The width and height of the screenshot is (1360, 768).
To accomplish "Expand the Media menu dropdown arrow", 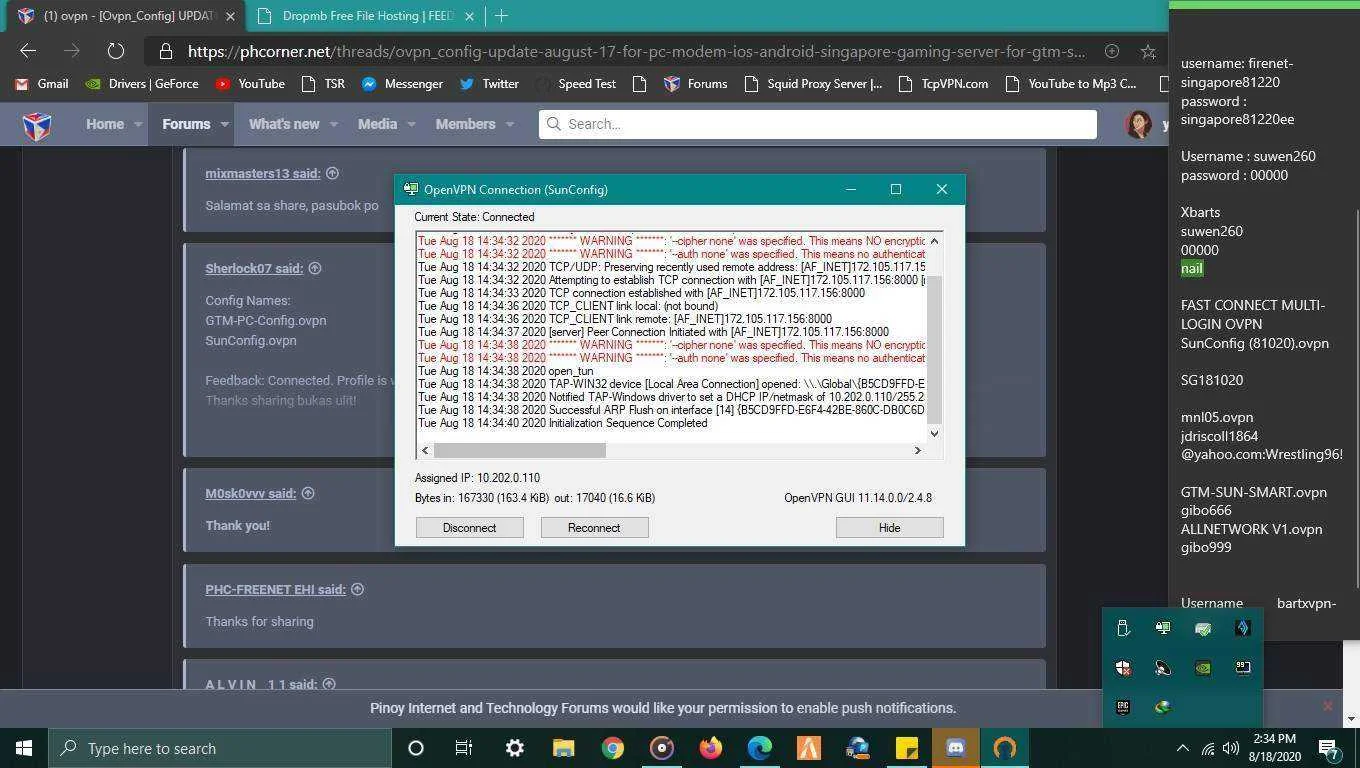I will 412,125.
